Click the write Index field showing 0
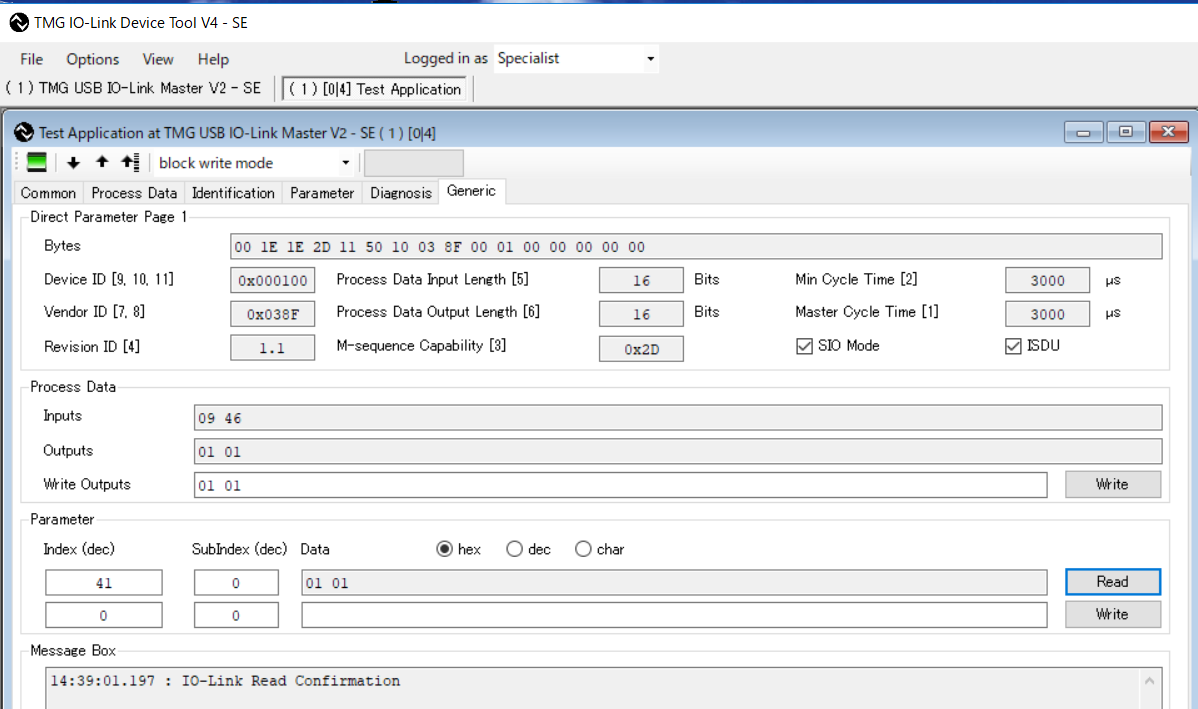The height and width of the screenshot is (709, 1198). (104, 615)
